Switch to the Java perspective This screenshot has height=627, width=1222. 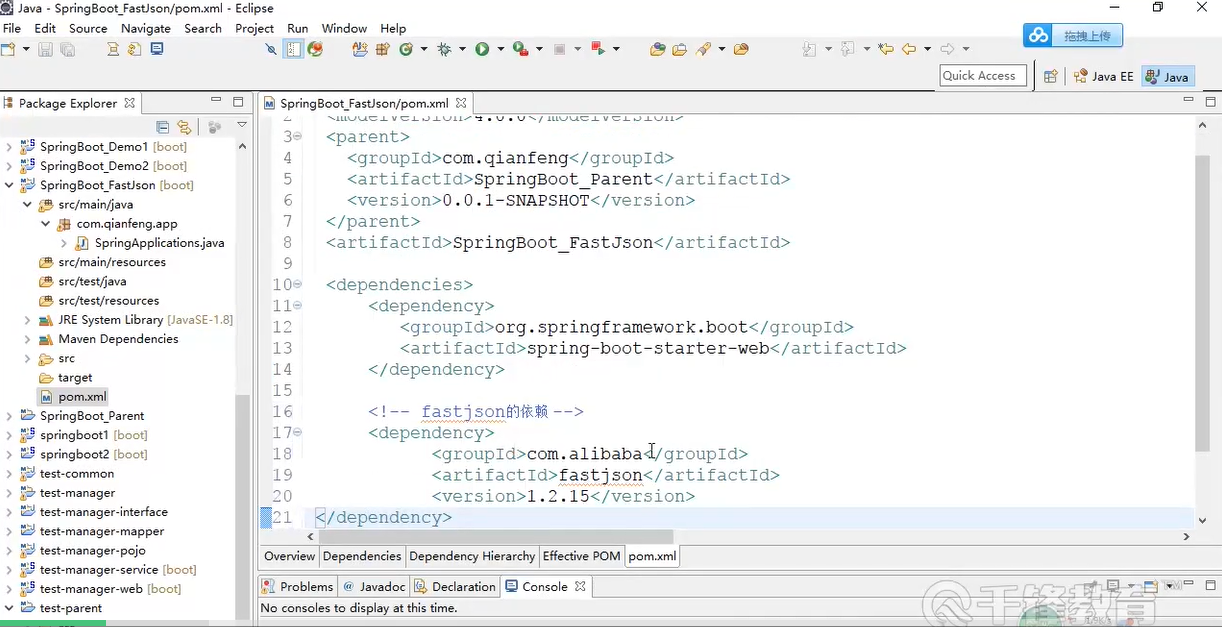[1167, 76]
